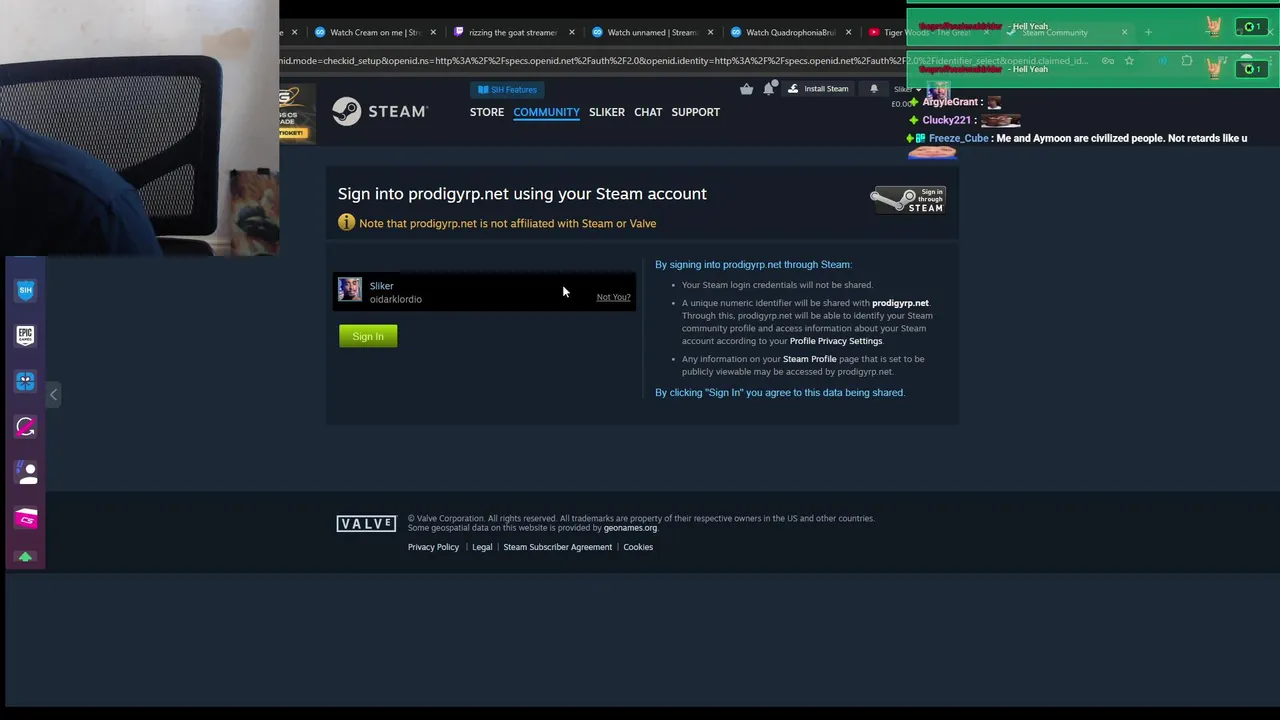Screen dimensions: 1280x720
Task: Open the SUPPORT menu item
Action: point(695,112)
